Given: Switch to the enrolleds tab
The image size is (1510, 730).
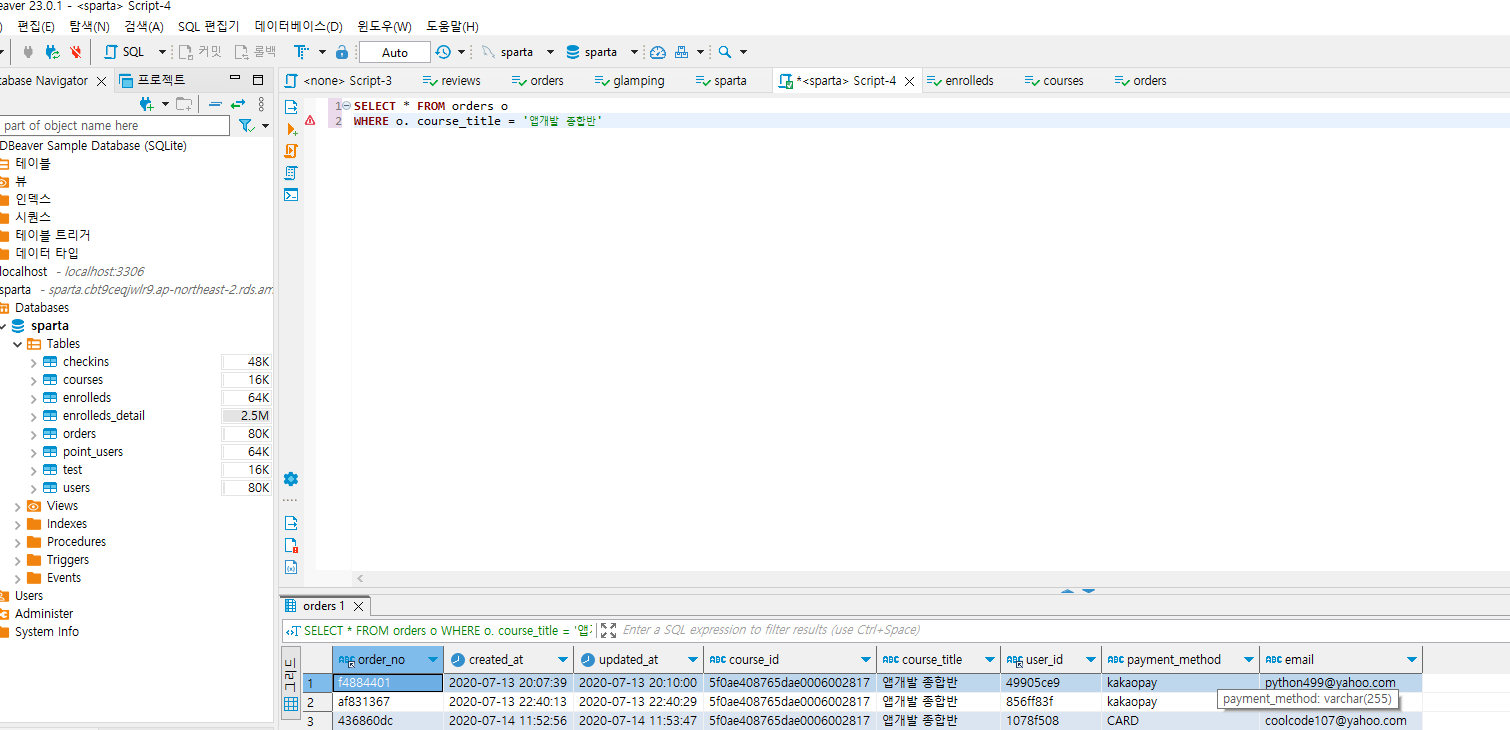Looking at the screenshot, I should click(959, 81).
